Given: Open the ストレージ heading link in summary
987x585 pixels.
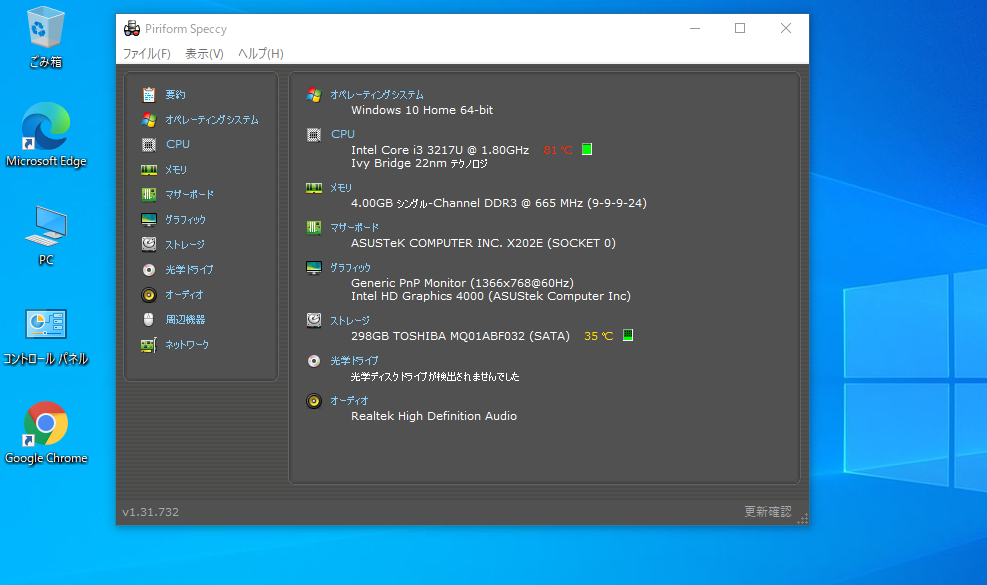Looking at the screenshot, I should [349, 321].
